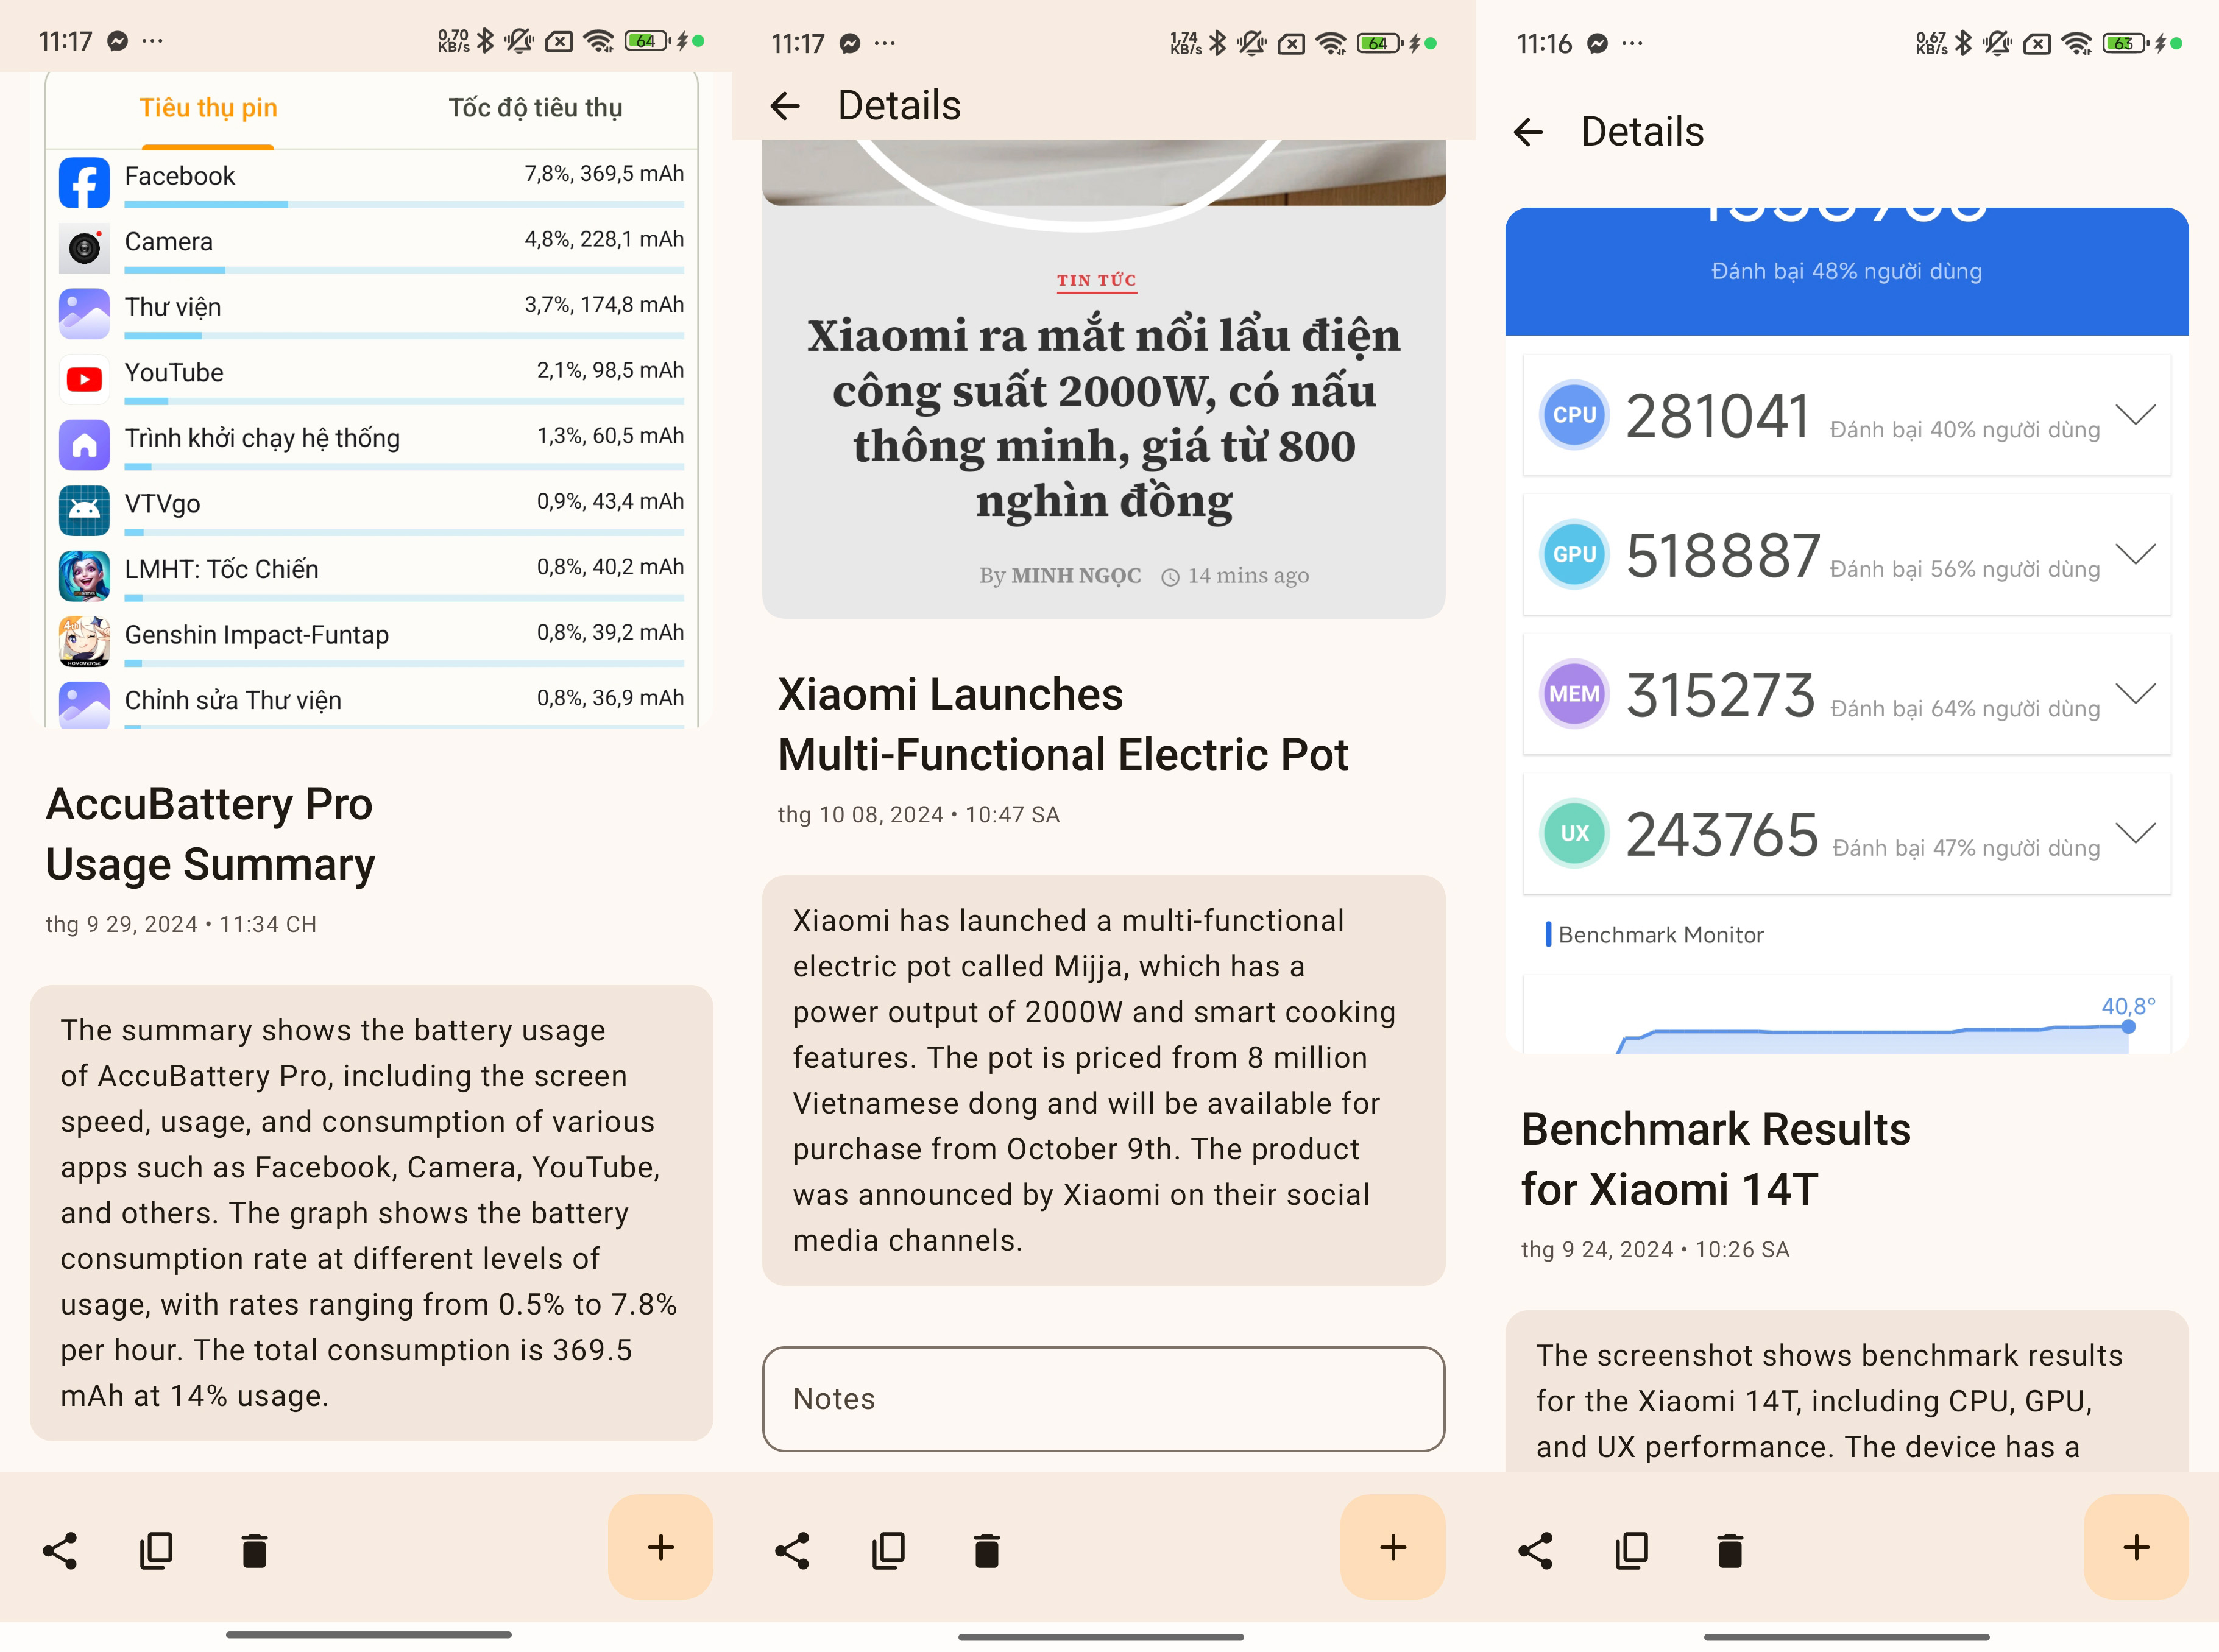Tap share icon in middle Xiaomi pot screen
Image resolution: width=2219 pixels, height=1652 pixels.
[x=792, y=1550]
